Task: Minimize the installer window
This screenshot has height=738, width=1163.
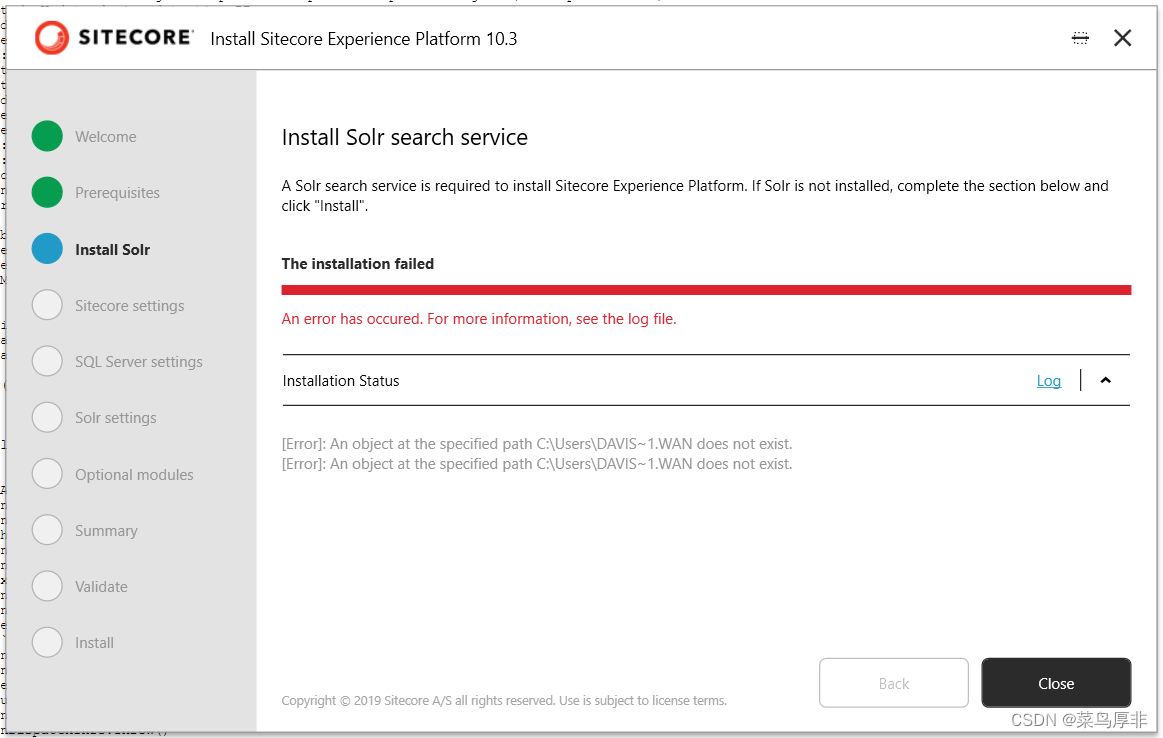Action: point(1079,38)
